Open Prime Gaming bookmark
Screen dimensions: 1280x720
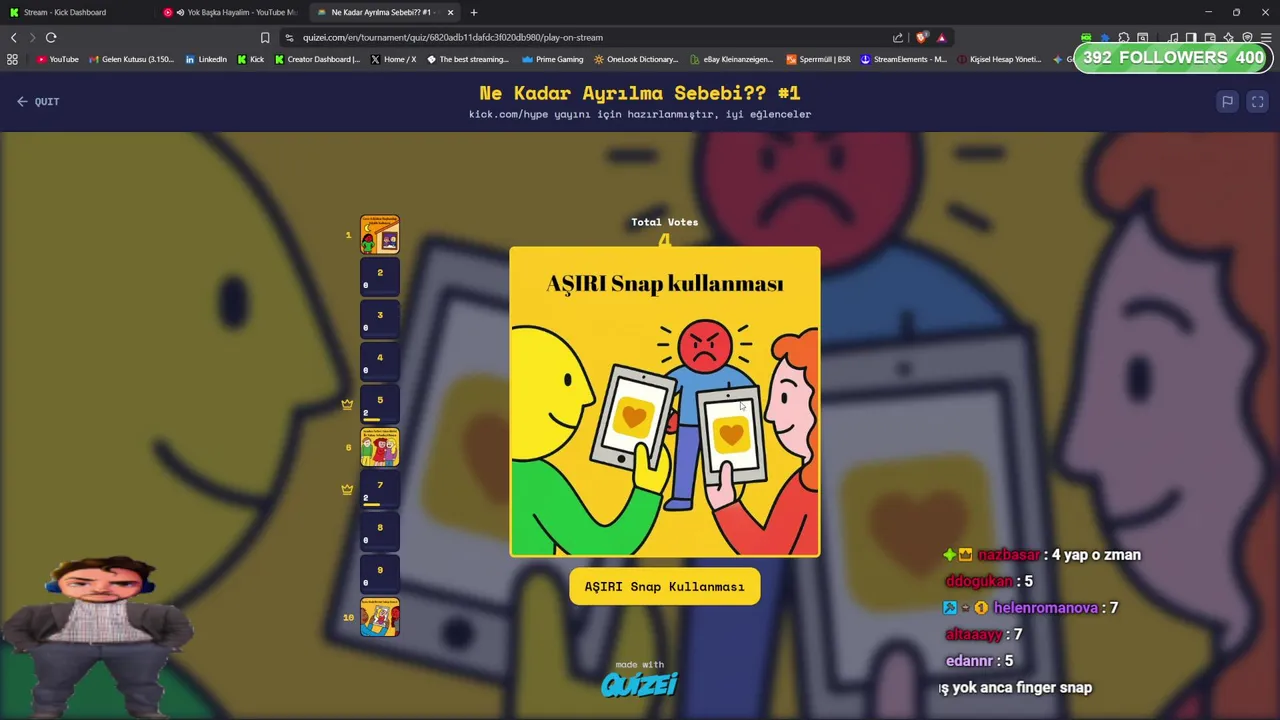[x=553, y=59]
